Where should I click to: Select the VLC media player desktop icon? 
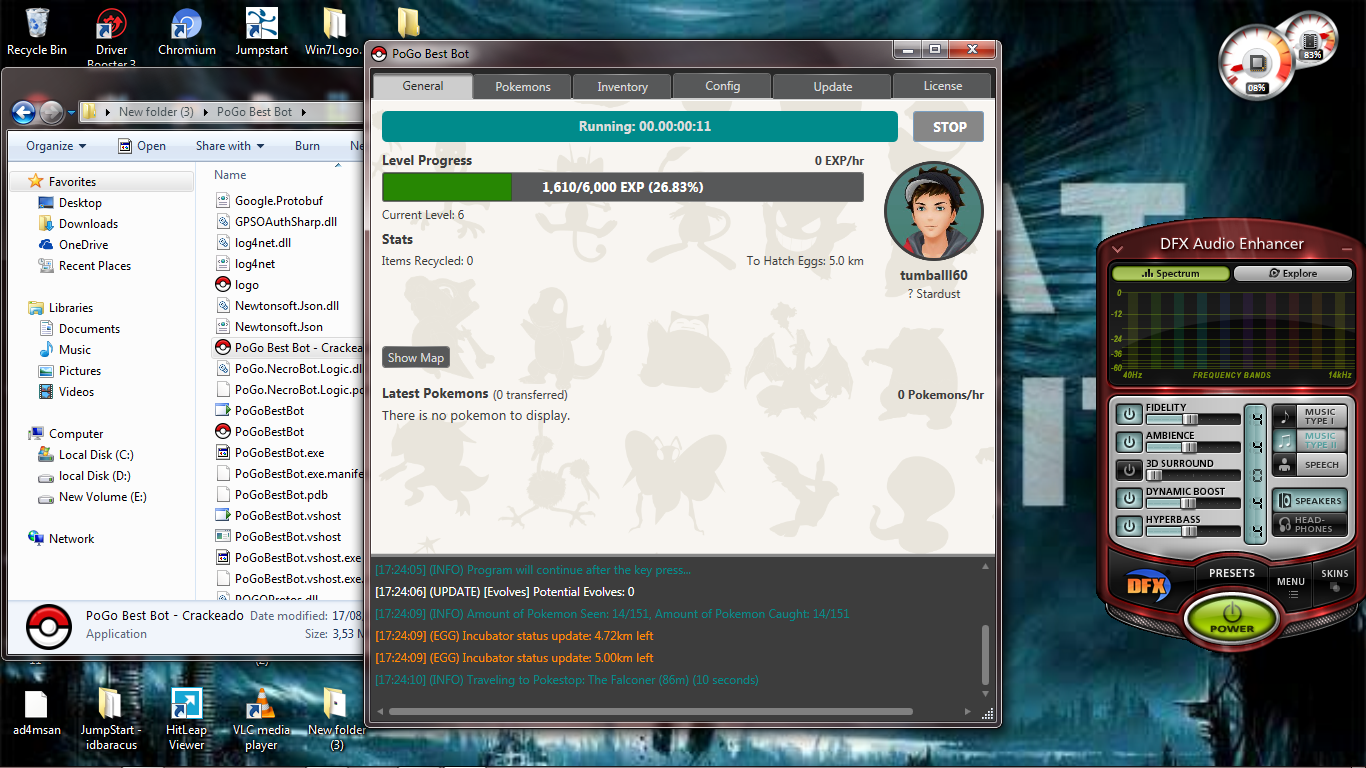point(261,719)
